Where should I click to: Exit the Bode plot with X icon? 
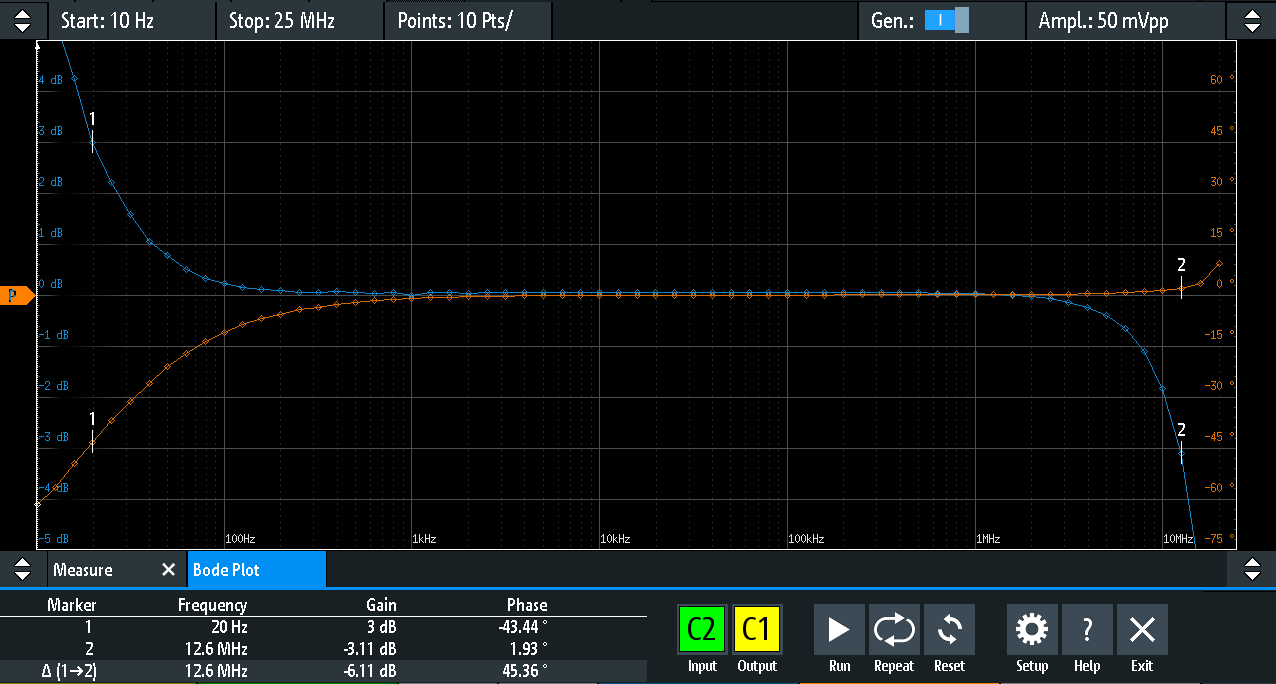[x=1142, y=629]
